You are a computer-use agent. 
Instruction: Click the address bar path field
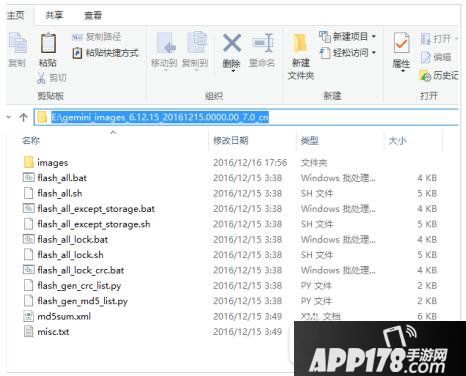(x=247, y=117)
